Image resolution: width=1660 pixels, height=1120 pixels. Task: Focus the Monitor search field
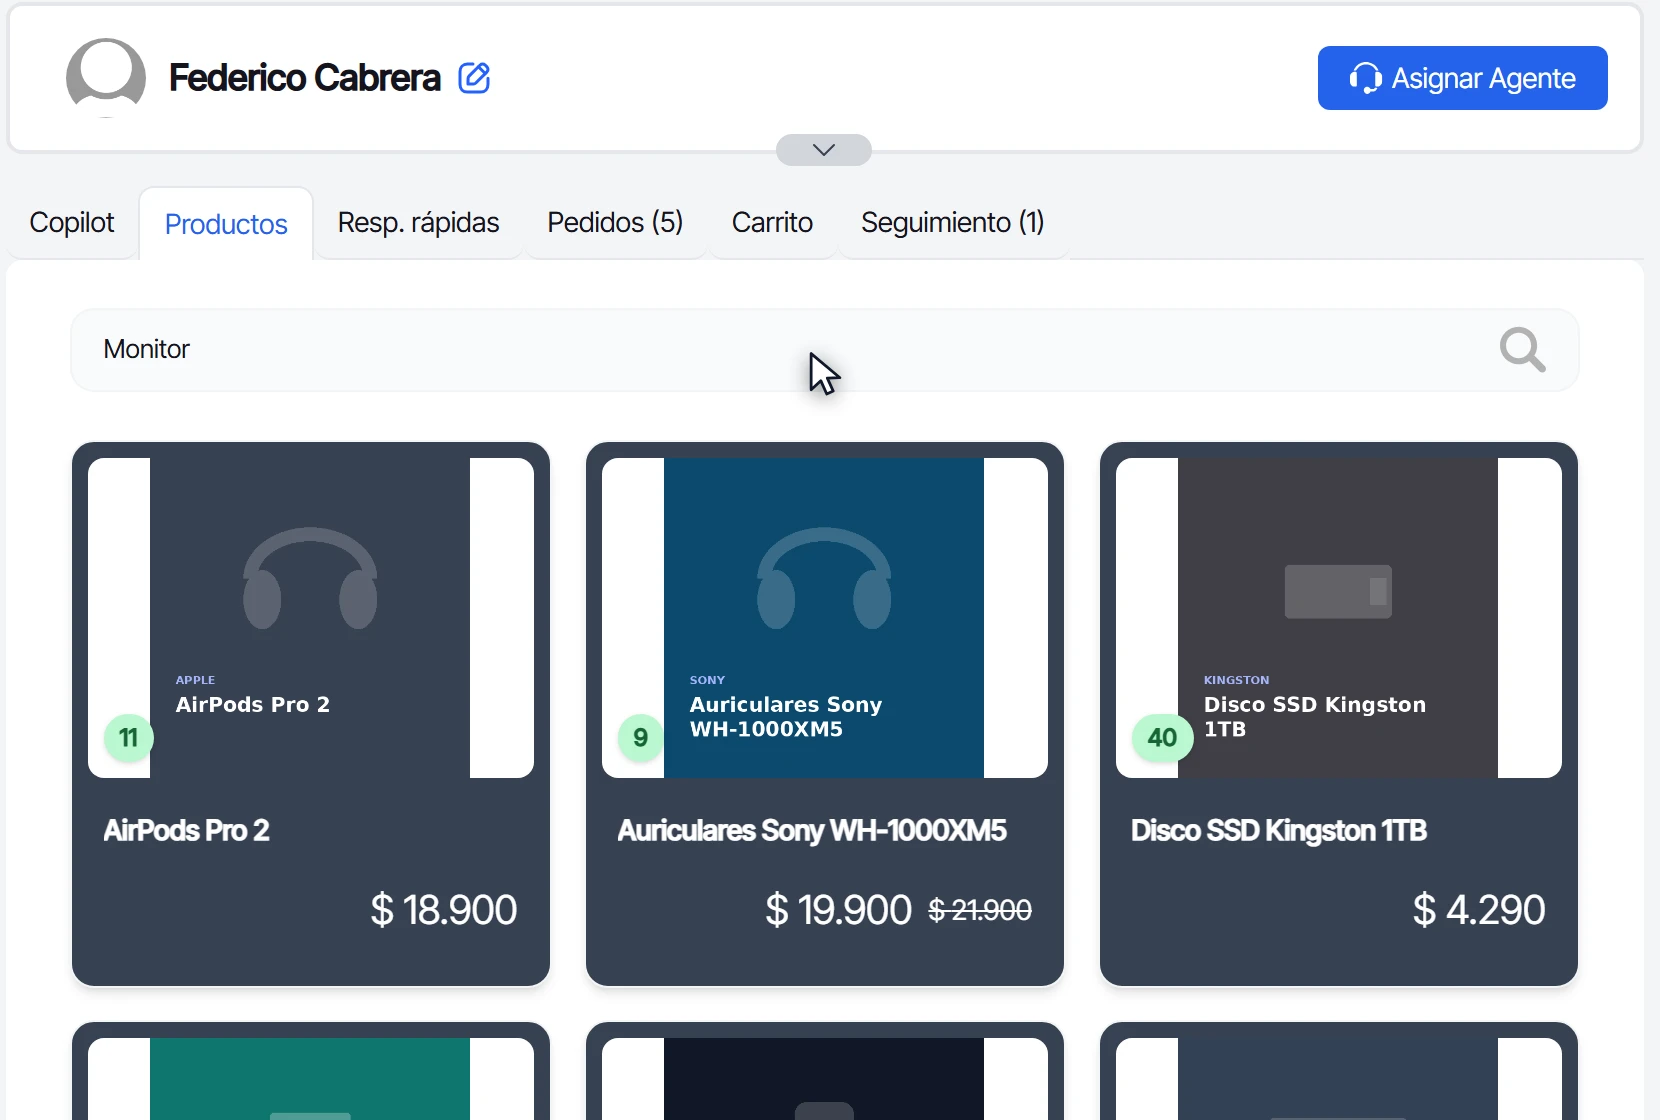tap(824, 350)
